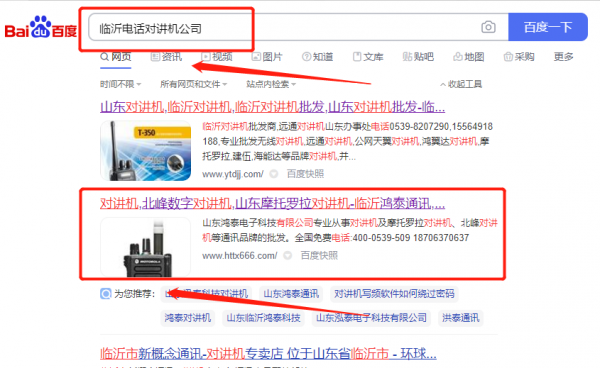Open the 视频 video search tab
The width and height of the screenshot is (600, 368).
(x=217, y=57)
